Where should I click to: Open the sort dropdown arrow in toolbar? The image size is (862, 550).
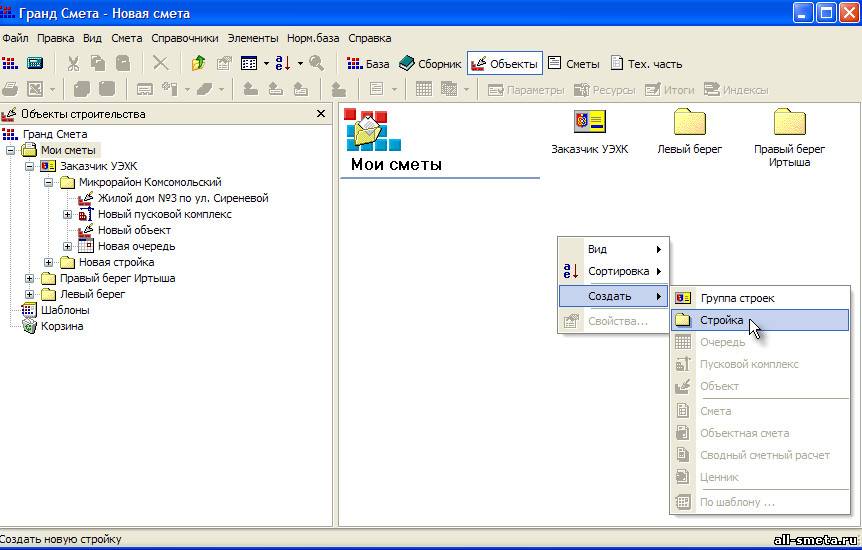300,63
